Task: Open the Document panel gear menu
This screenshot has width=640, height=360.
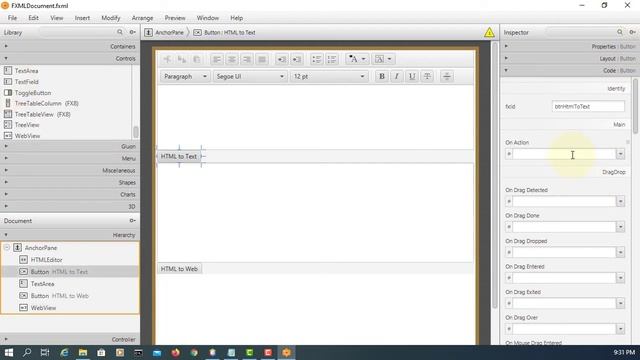Action: pyautogui.click(x=132, y=220)
